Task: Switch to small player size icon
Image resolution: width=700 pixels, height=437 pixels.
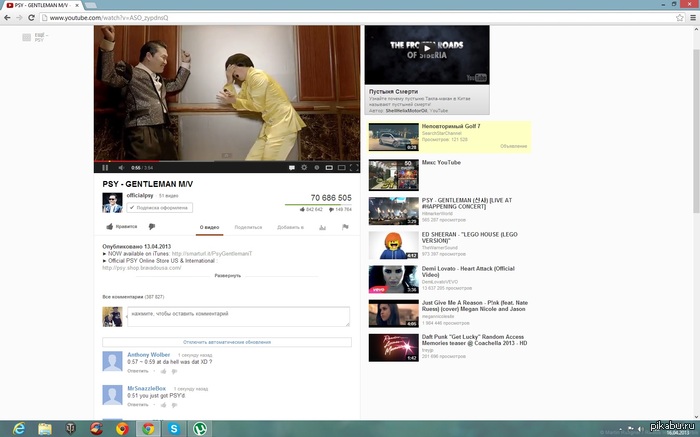Action: point(329,167)
